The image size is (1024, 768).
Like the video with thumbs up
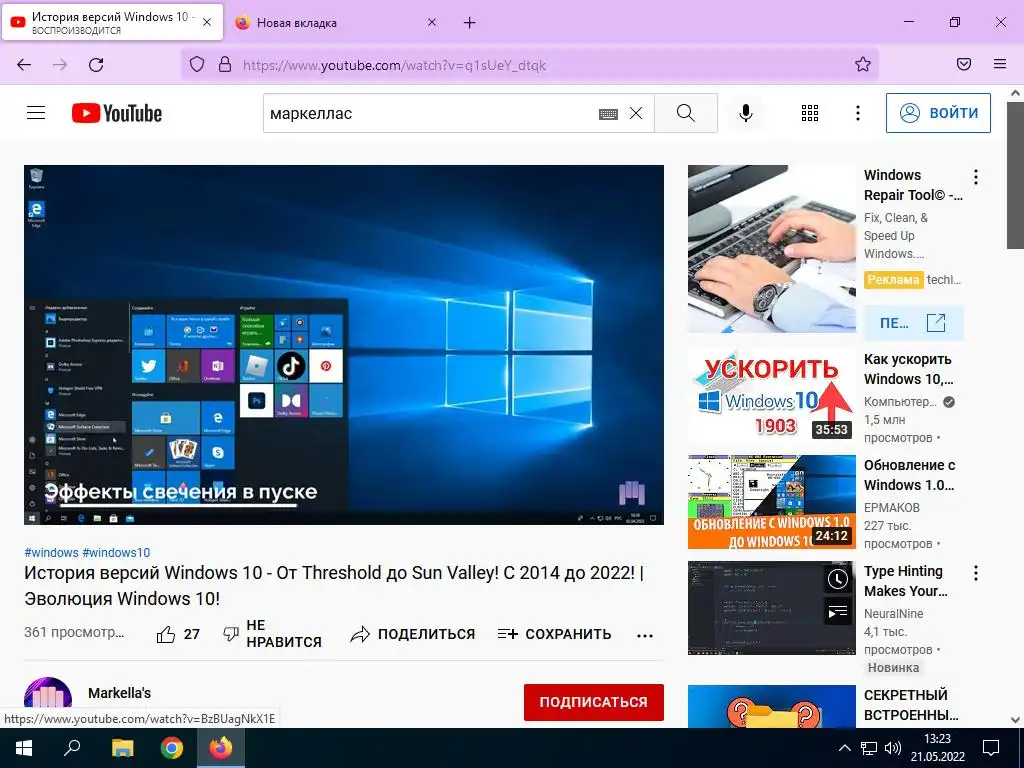point(178,634)
